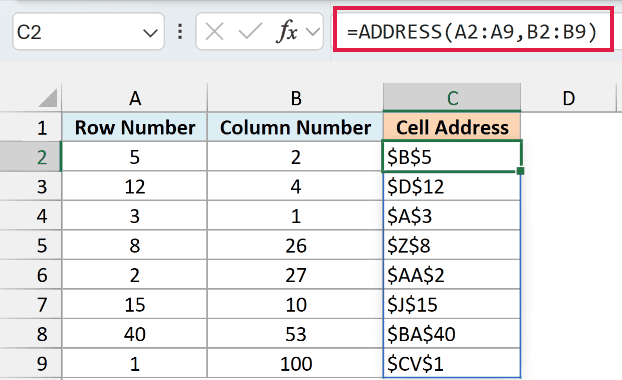
Task: Select row 5 header
Action: coord(31,245)
